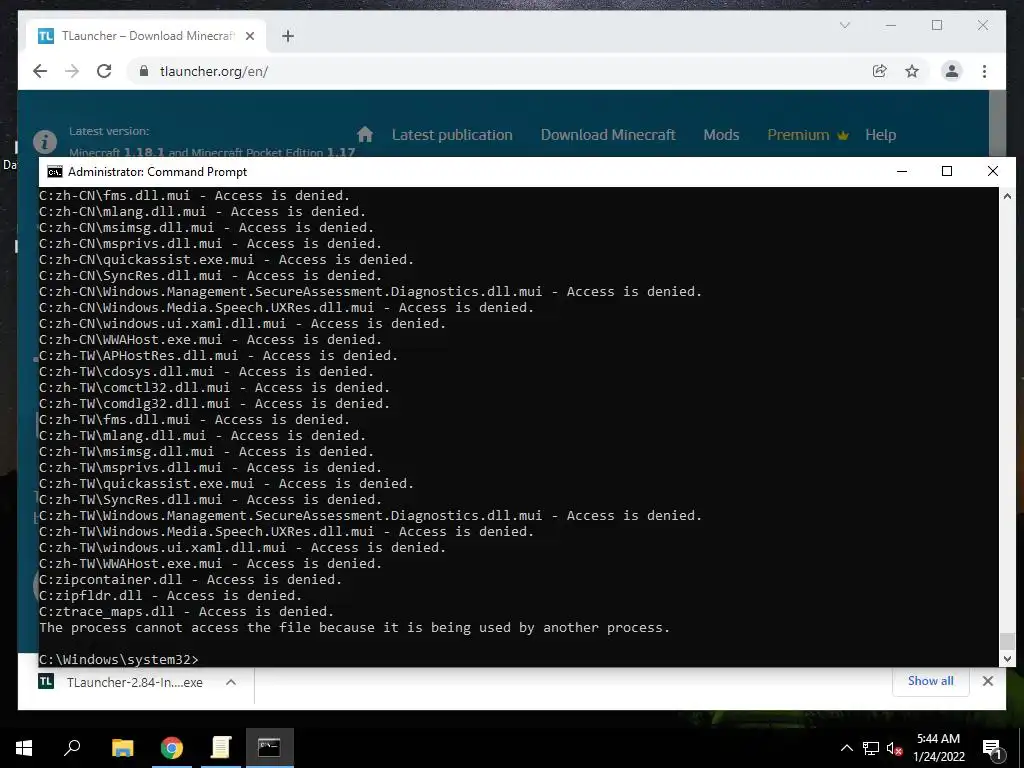Open File Explorer from taskbar

(123, 748)
